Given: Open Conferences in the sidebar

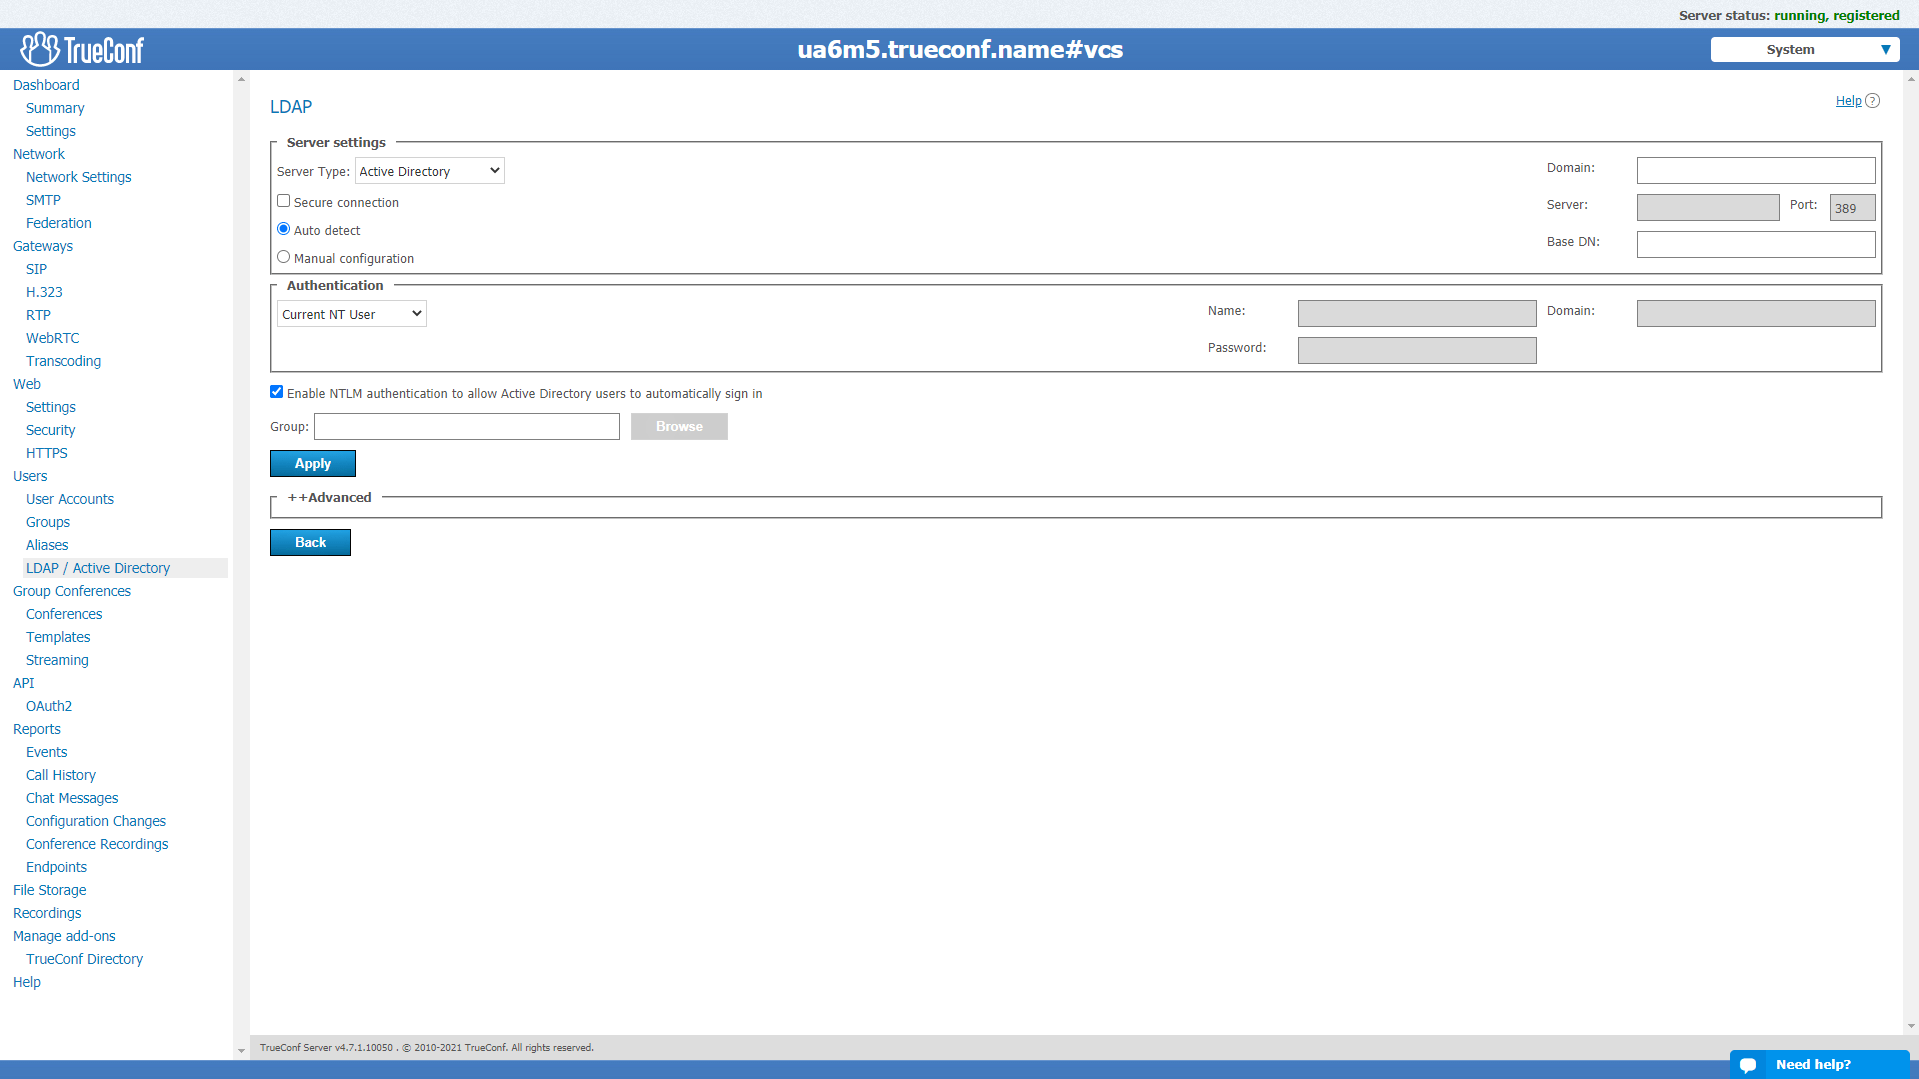Looking at the screenshot, I should pos(64,614).
